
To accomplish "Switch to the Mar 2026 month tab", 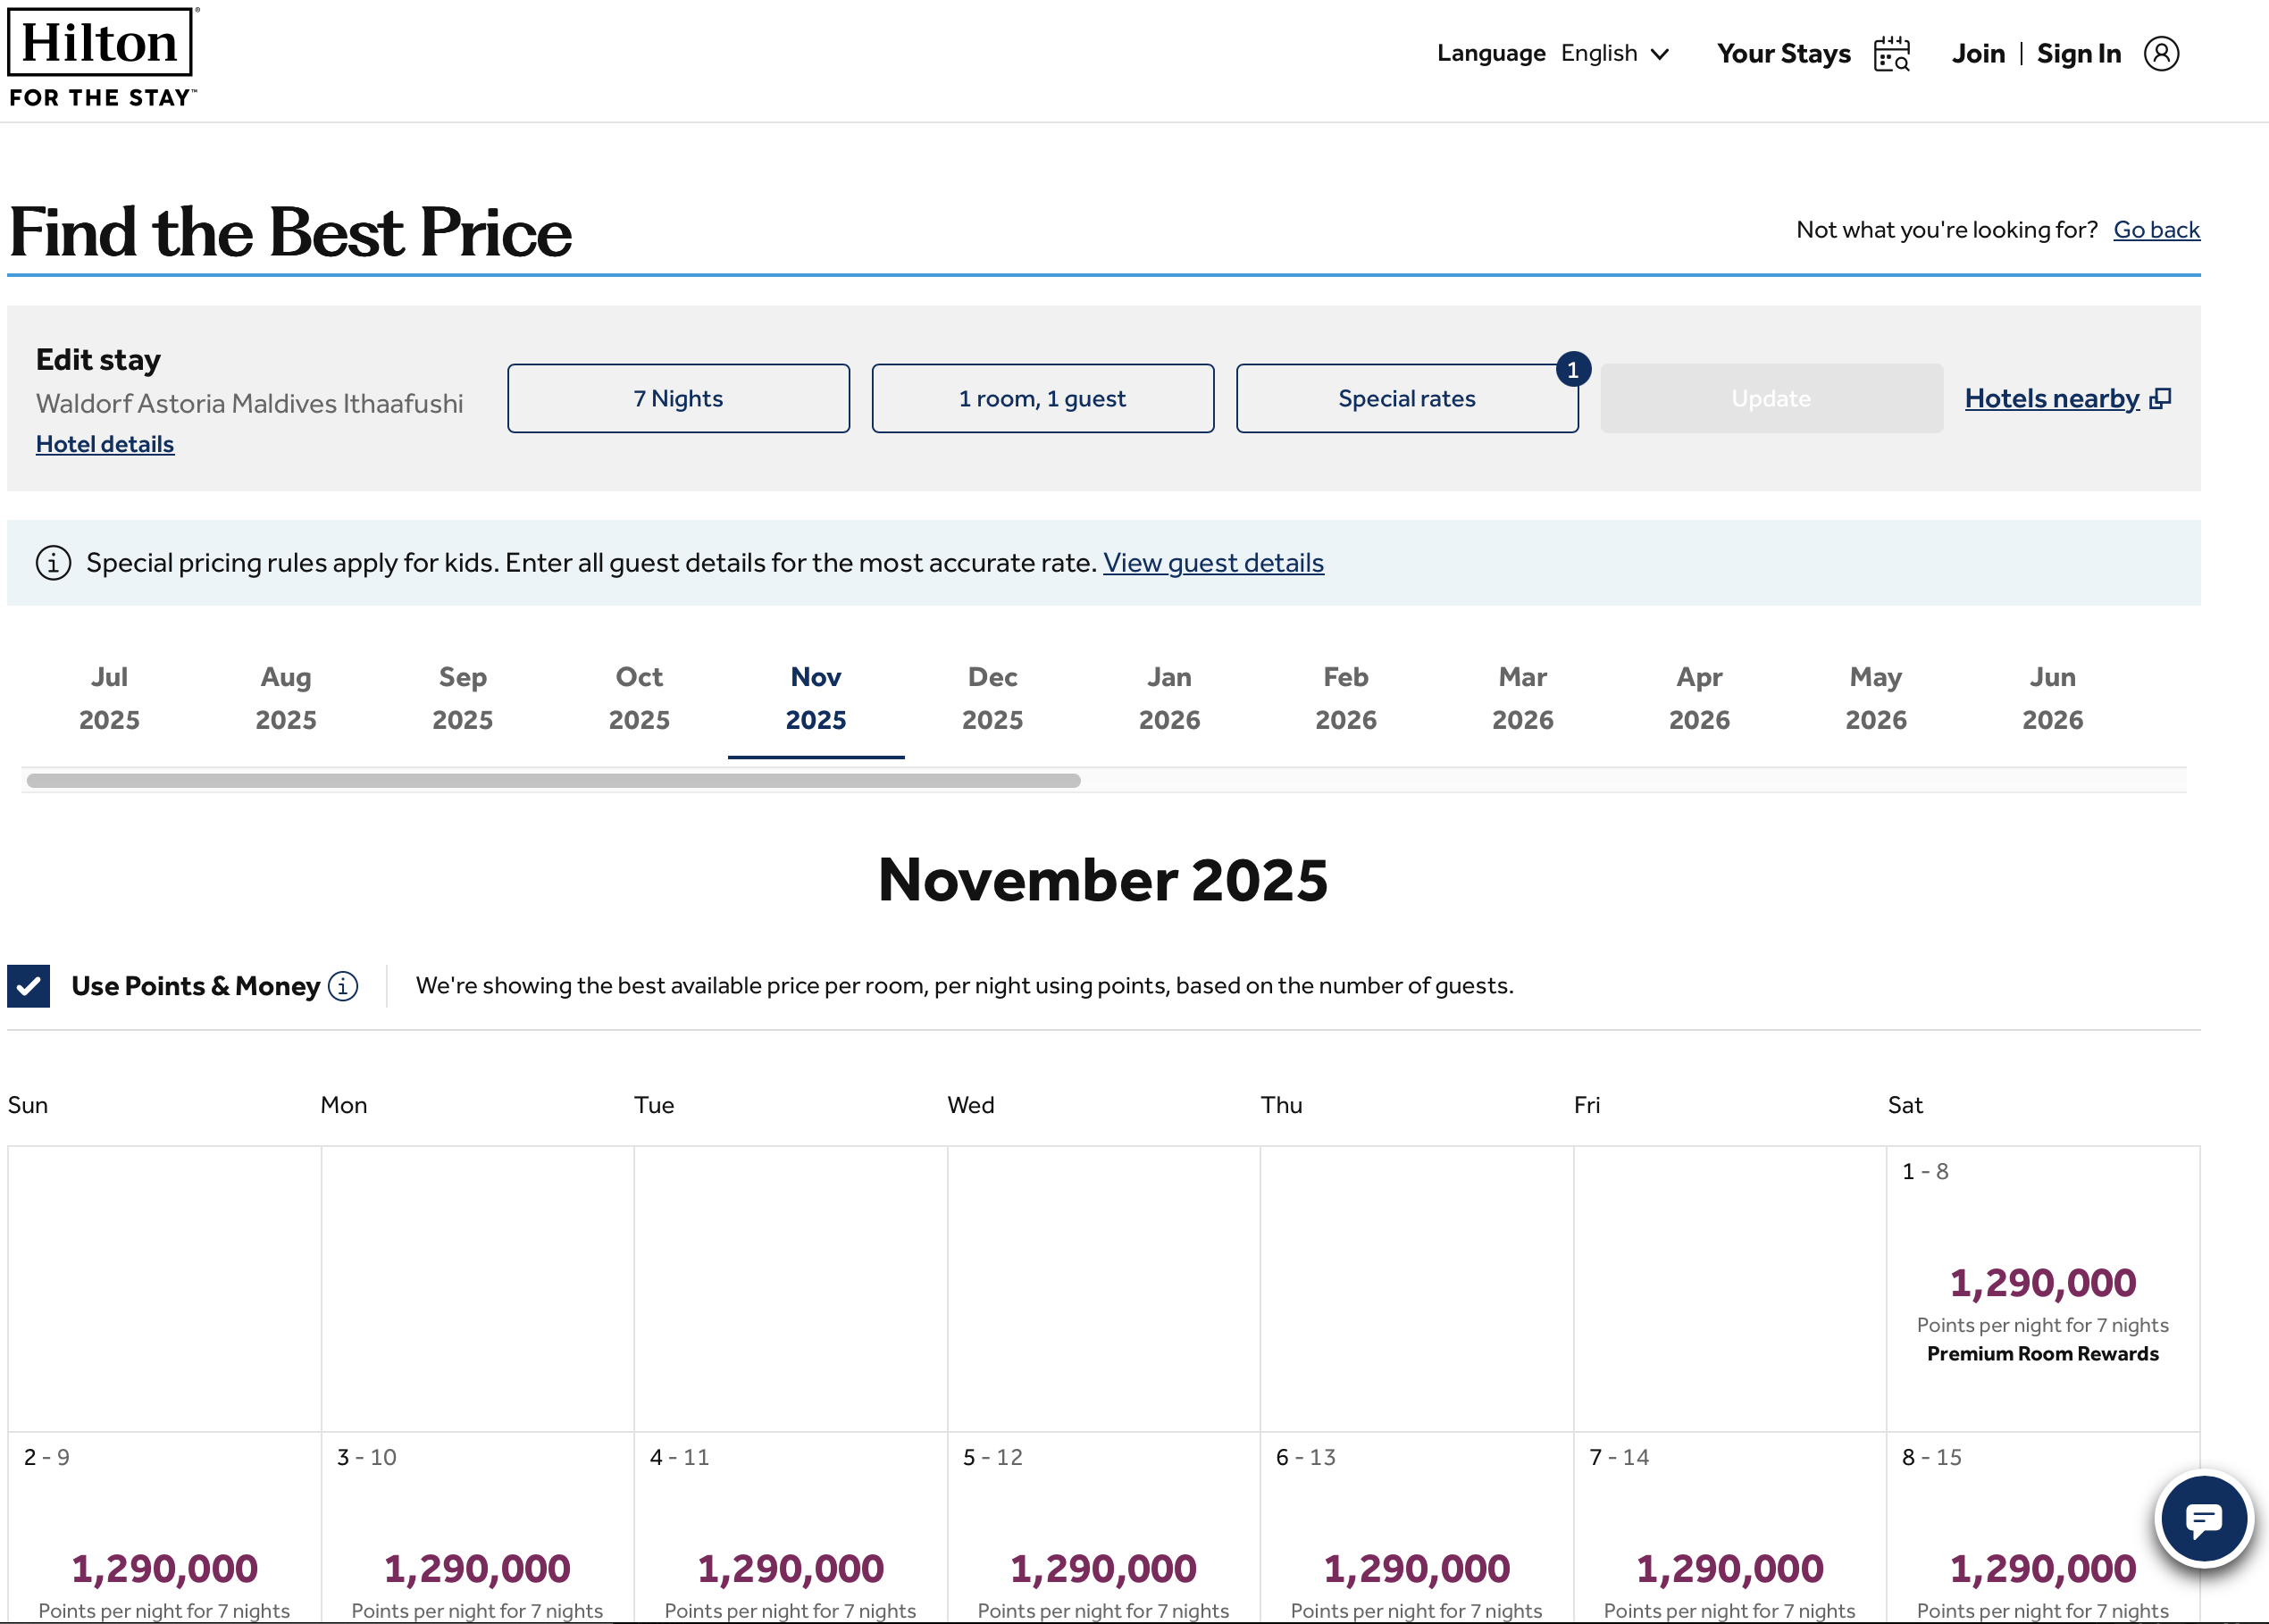I will coord(1523,699).
